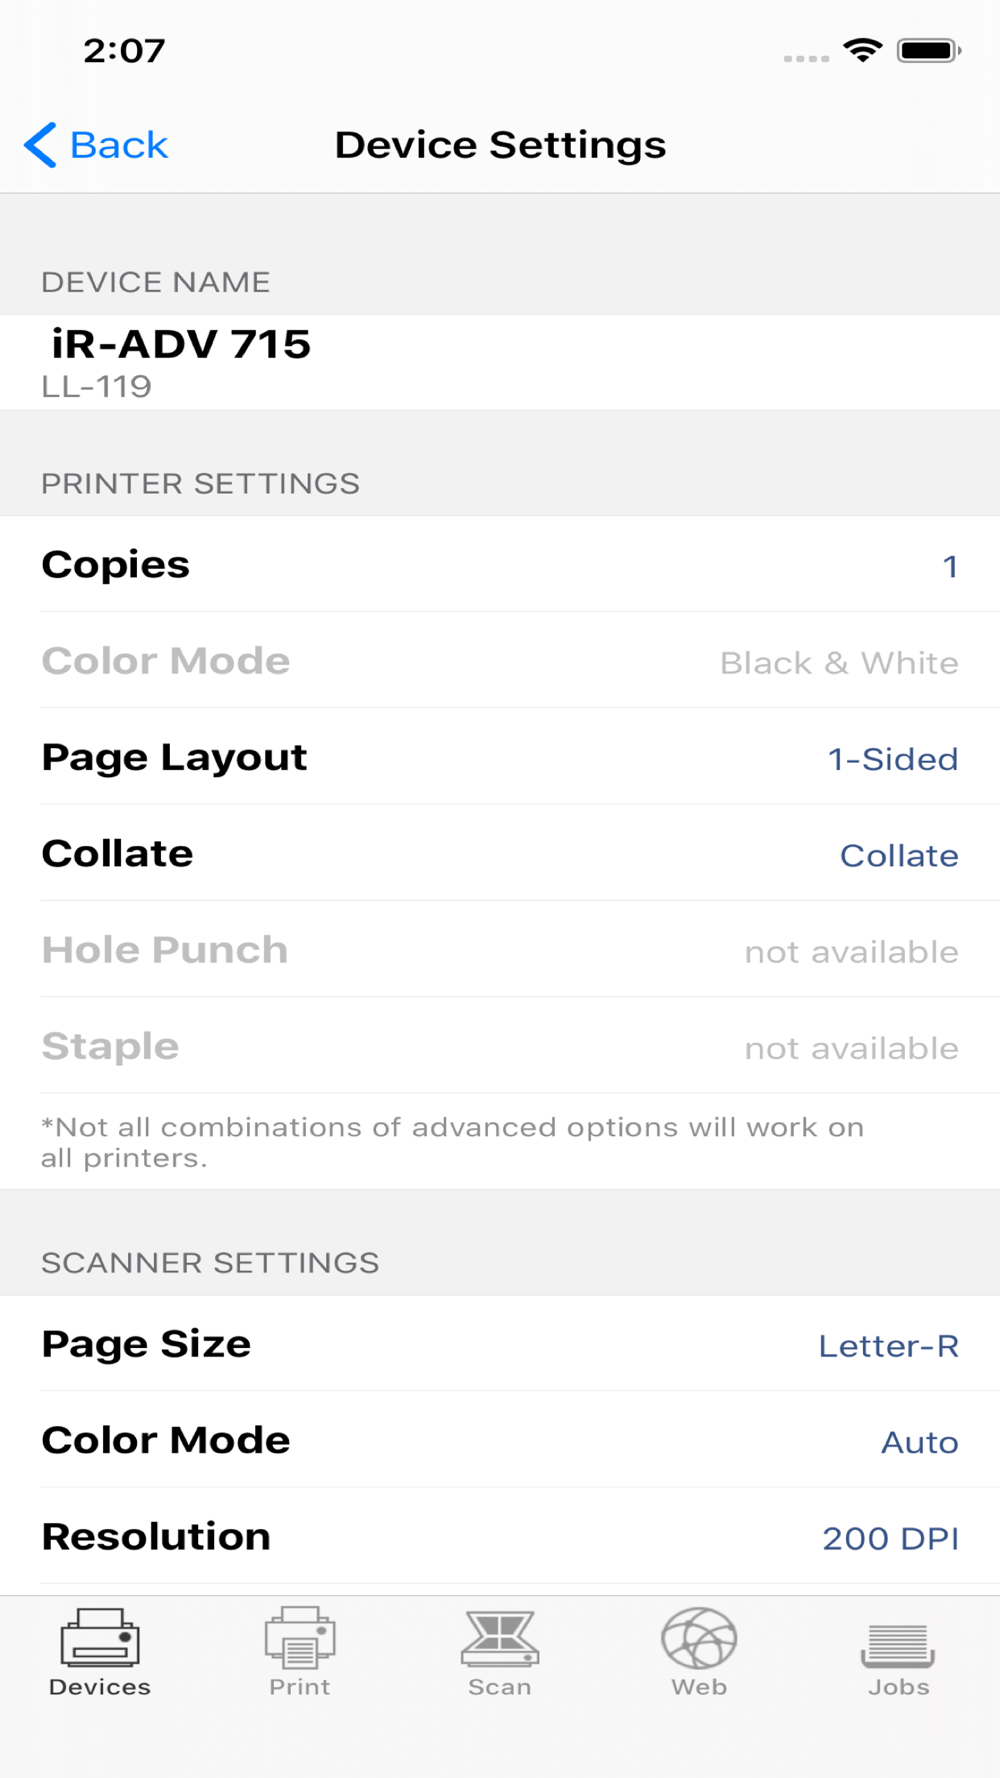The image size is (1000, 1778).
Task: Select the Resolution 200 DPI setting
Action: coord(890,1538)
